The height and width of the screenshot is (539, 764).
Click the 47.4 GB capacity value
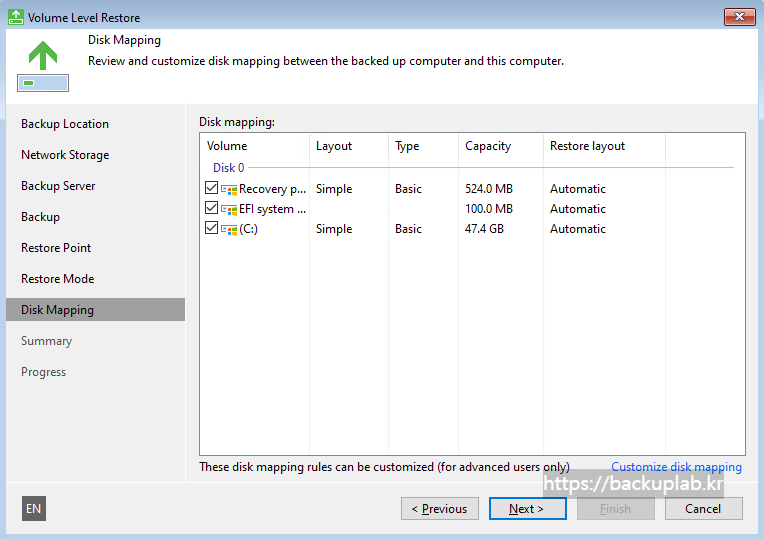pyautogui.click(x=484, y=229)
